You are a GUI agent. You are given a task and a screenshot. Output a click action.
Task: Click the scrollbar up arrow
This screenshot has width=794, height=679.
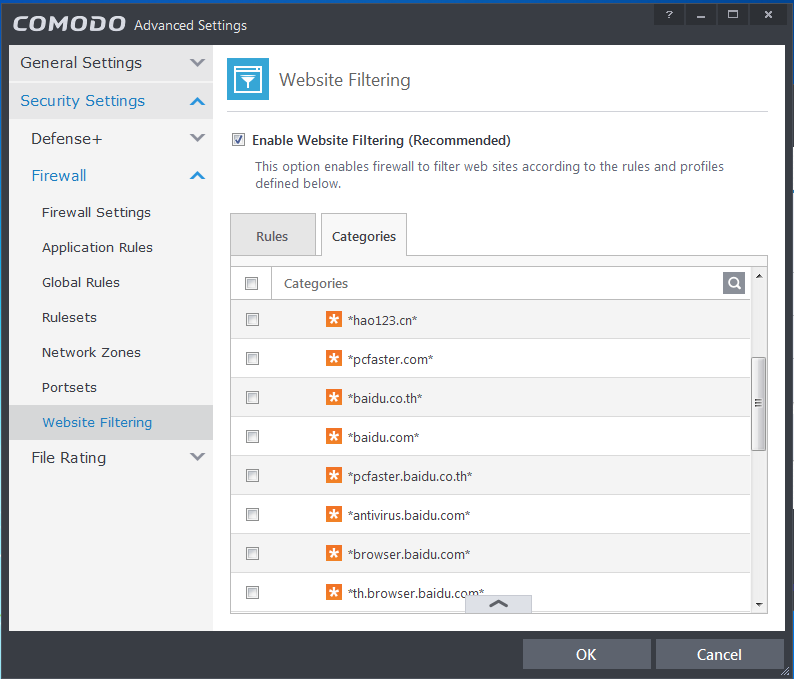[759, 276]
